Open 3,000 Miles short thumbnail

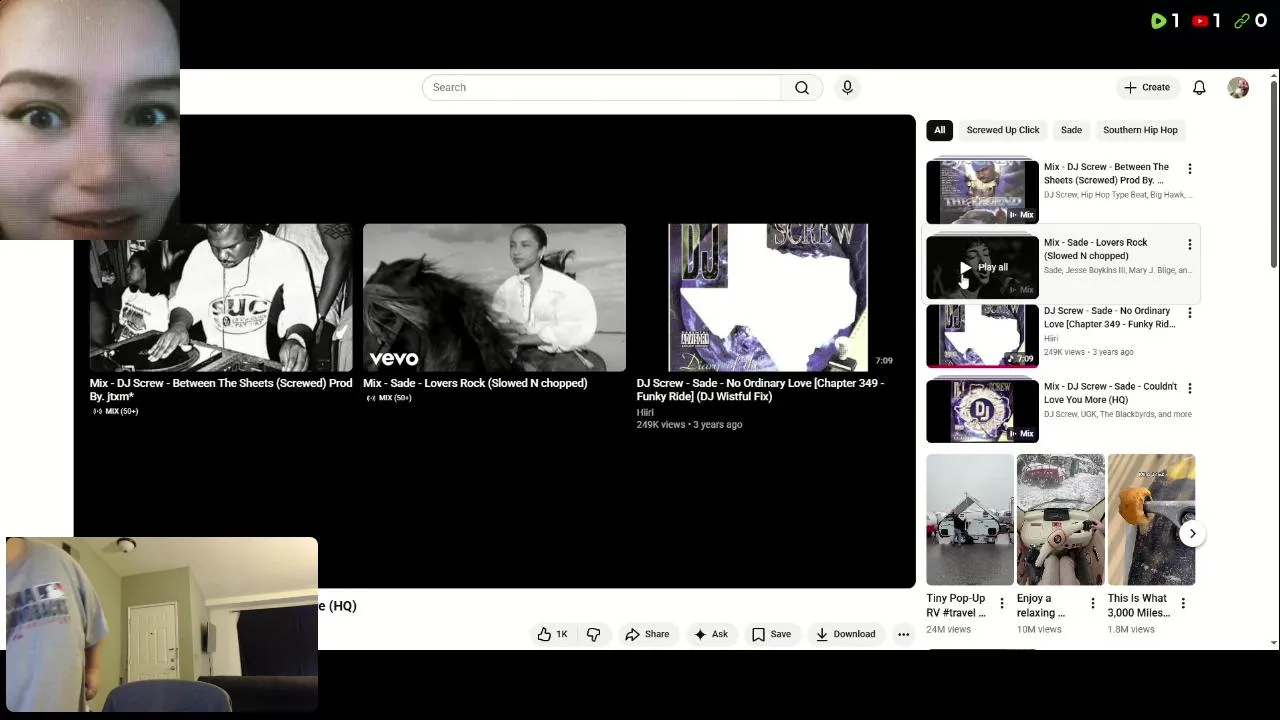pos(1151,520)
